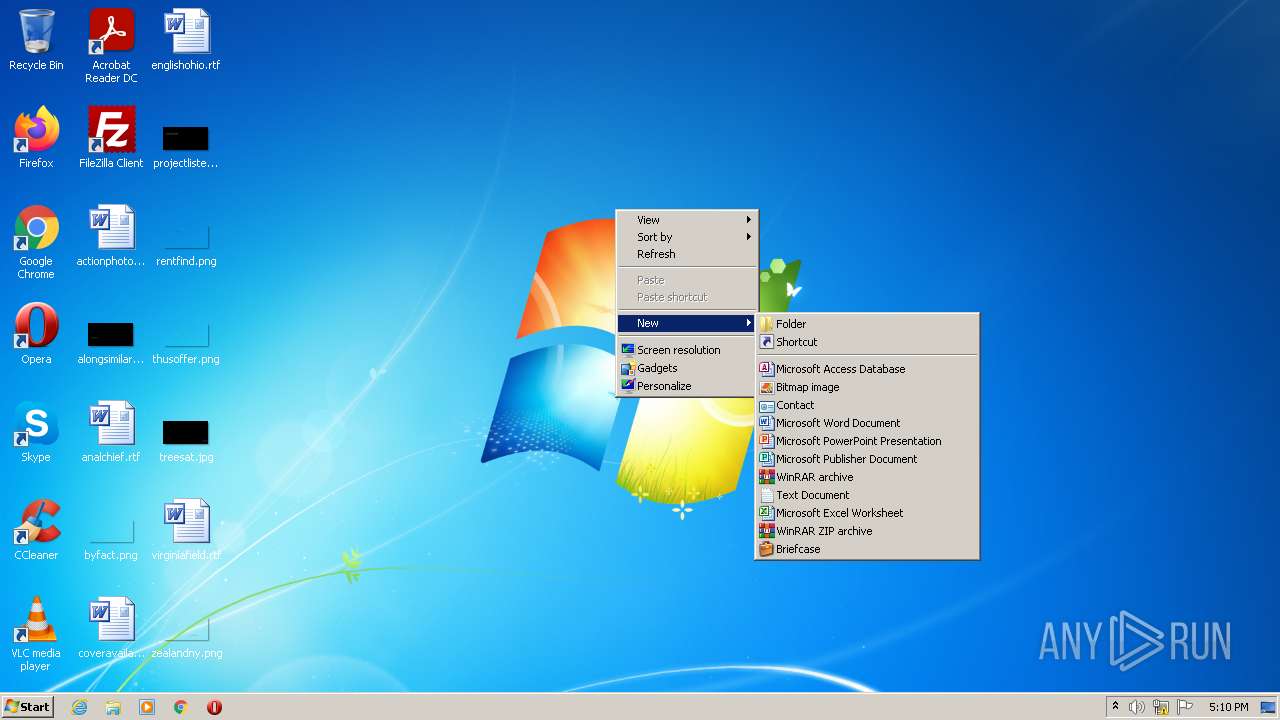Open the New submenu entry
This screenshot has height=720, width=1280.
pos(687,323)
